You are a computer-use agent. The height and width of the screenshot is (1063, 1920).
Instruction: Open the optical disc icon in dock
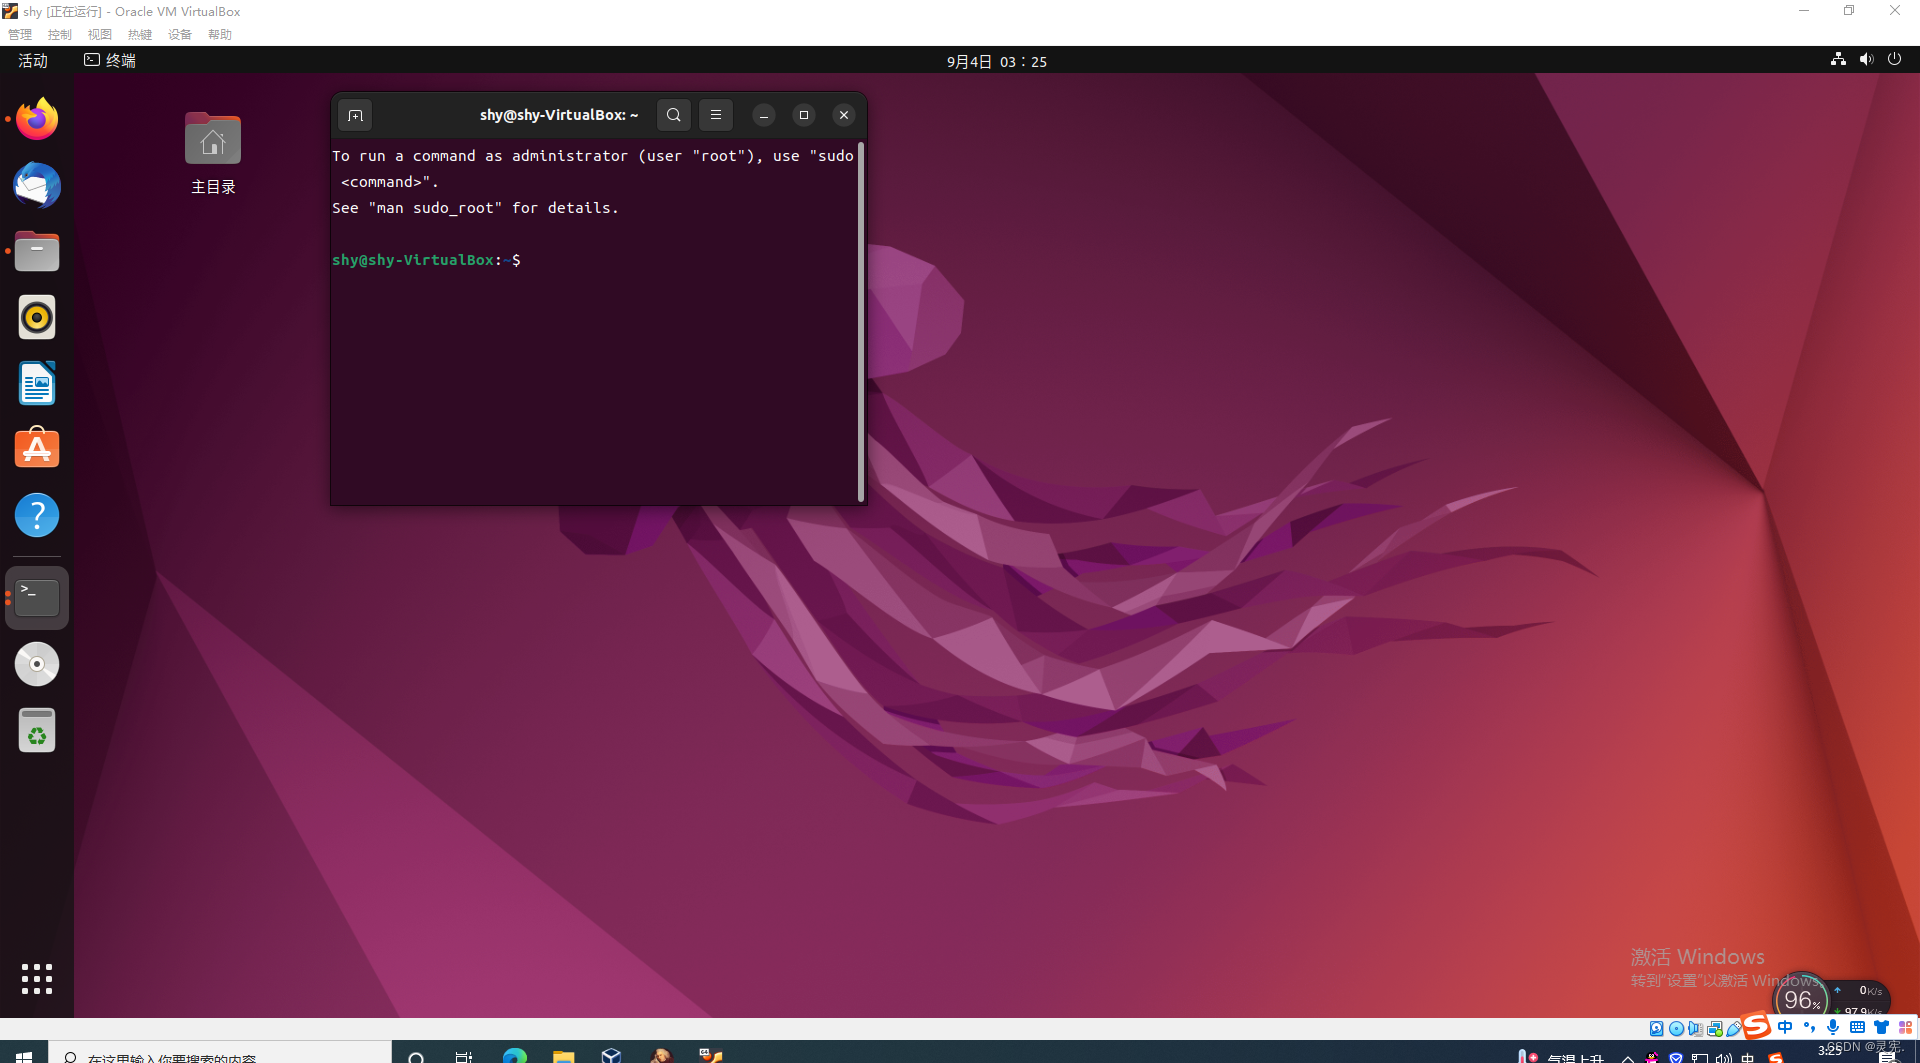point(37,664)
